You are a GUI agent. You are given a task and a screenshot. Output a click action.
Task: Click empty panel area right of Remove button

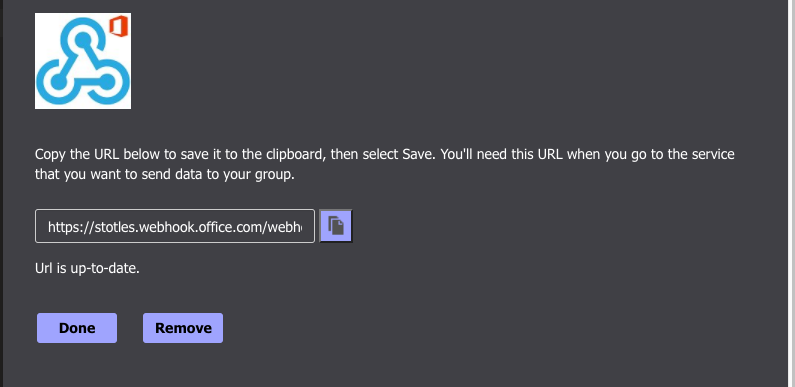456,328
